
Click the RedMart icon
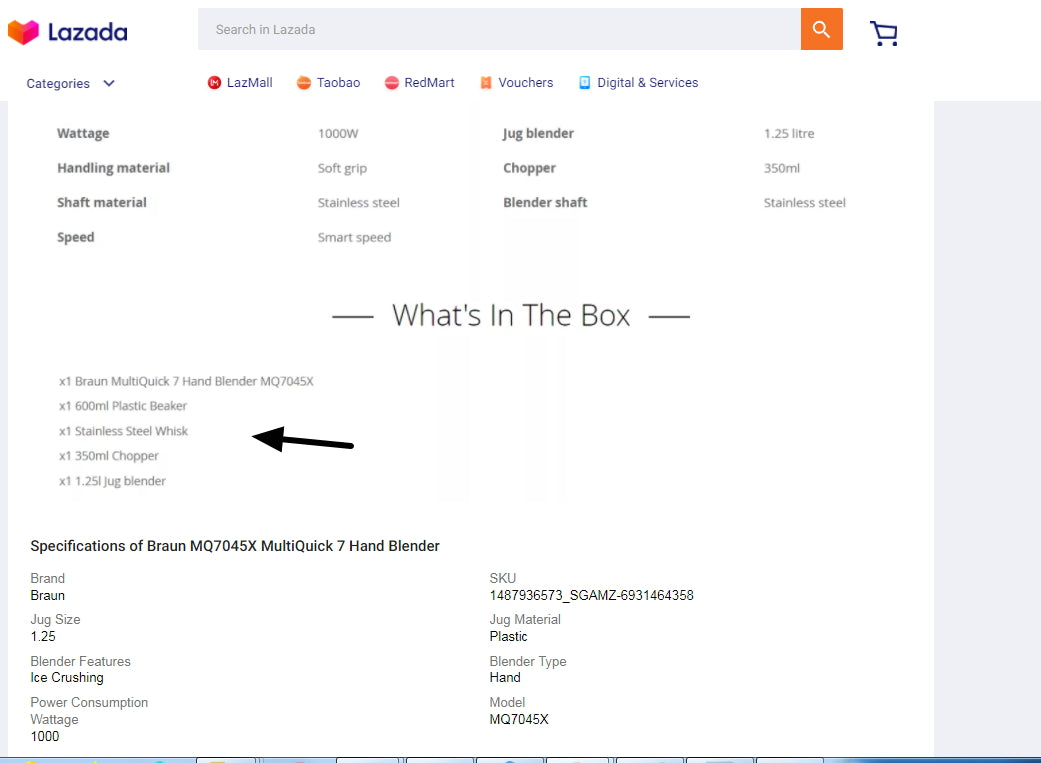click(392, 83)
